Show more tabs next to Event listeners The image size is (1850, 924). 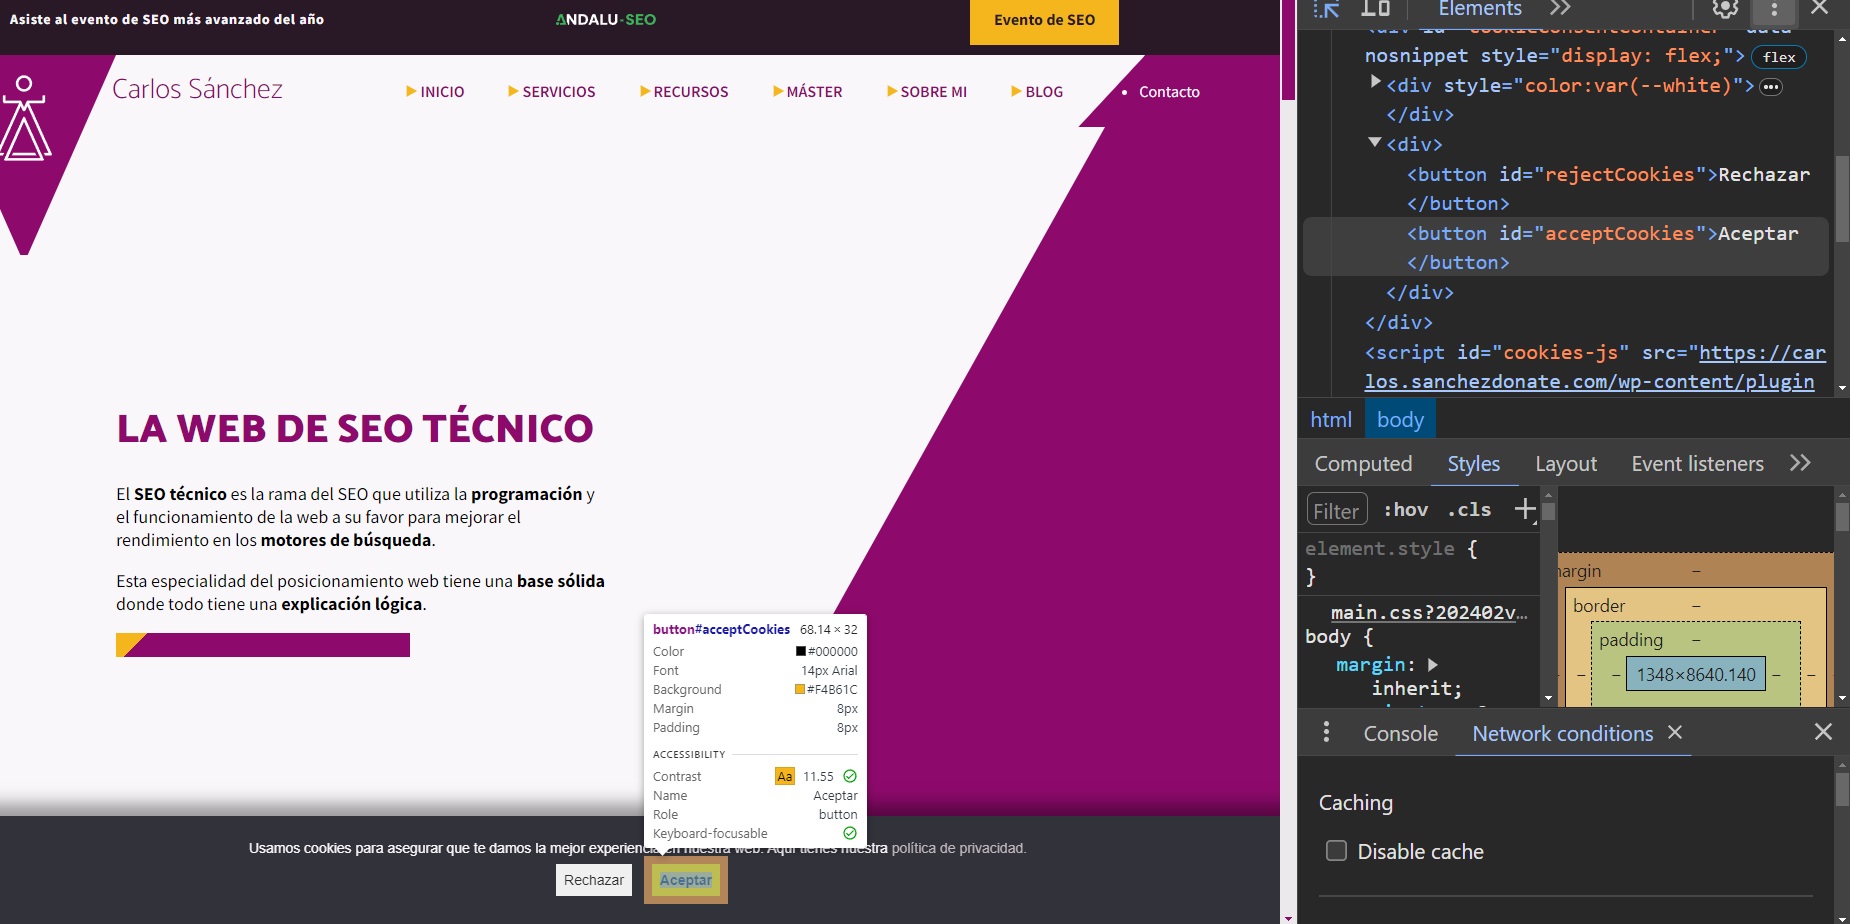[1800, 463]
